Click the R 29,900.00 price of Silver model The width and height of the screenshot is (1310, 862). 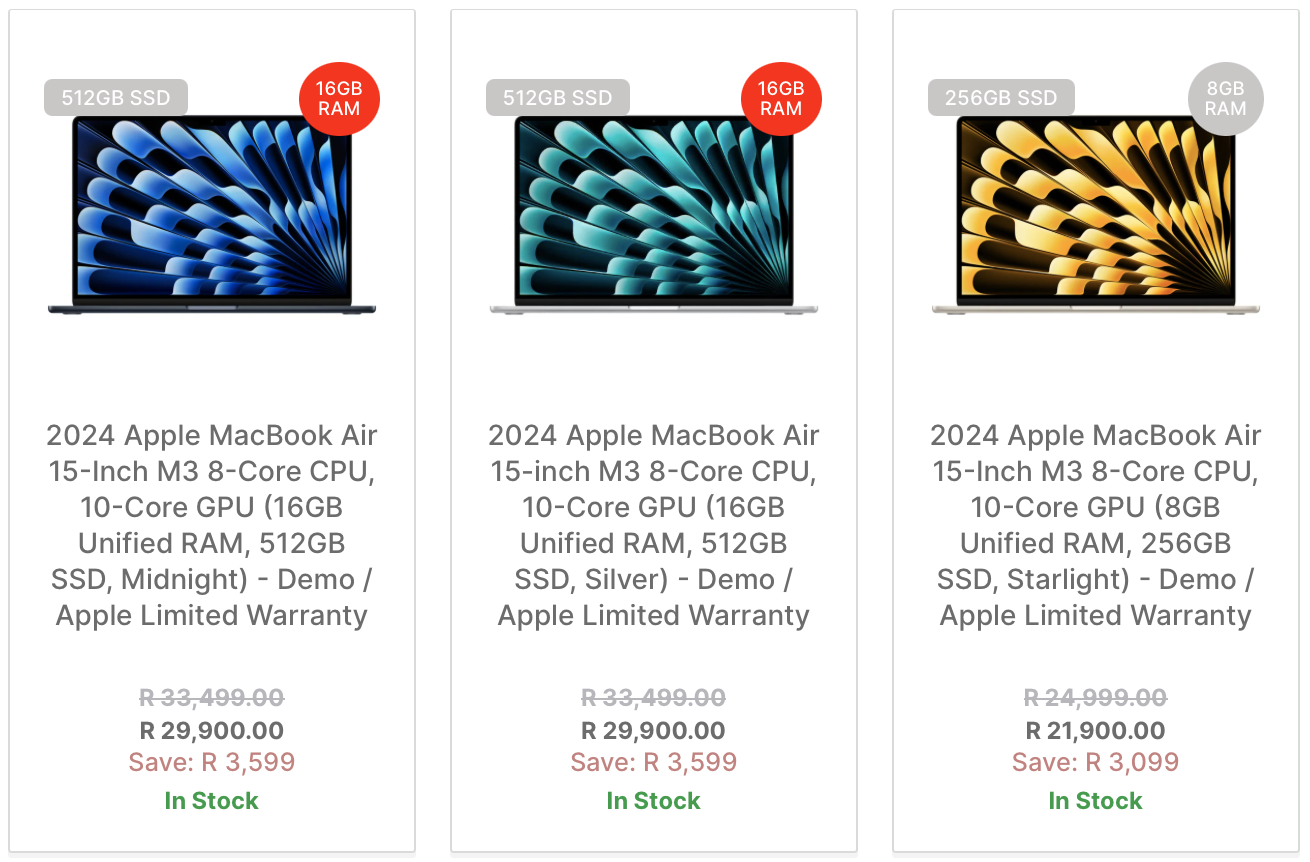point(654,731)
